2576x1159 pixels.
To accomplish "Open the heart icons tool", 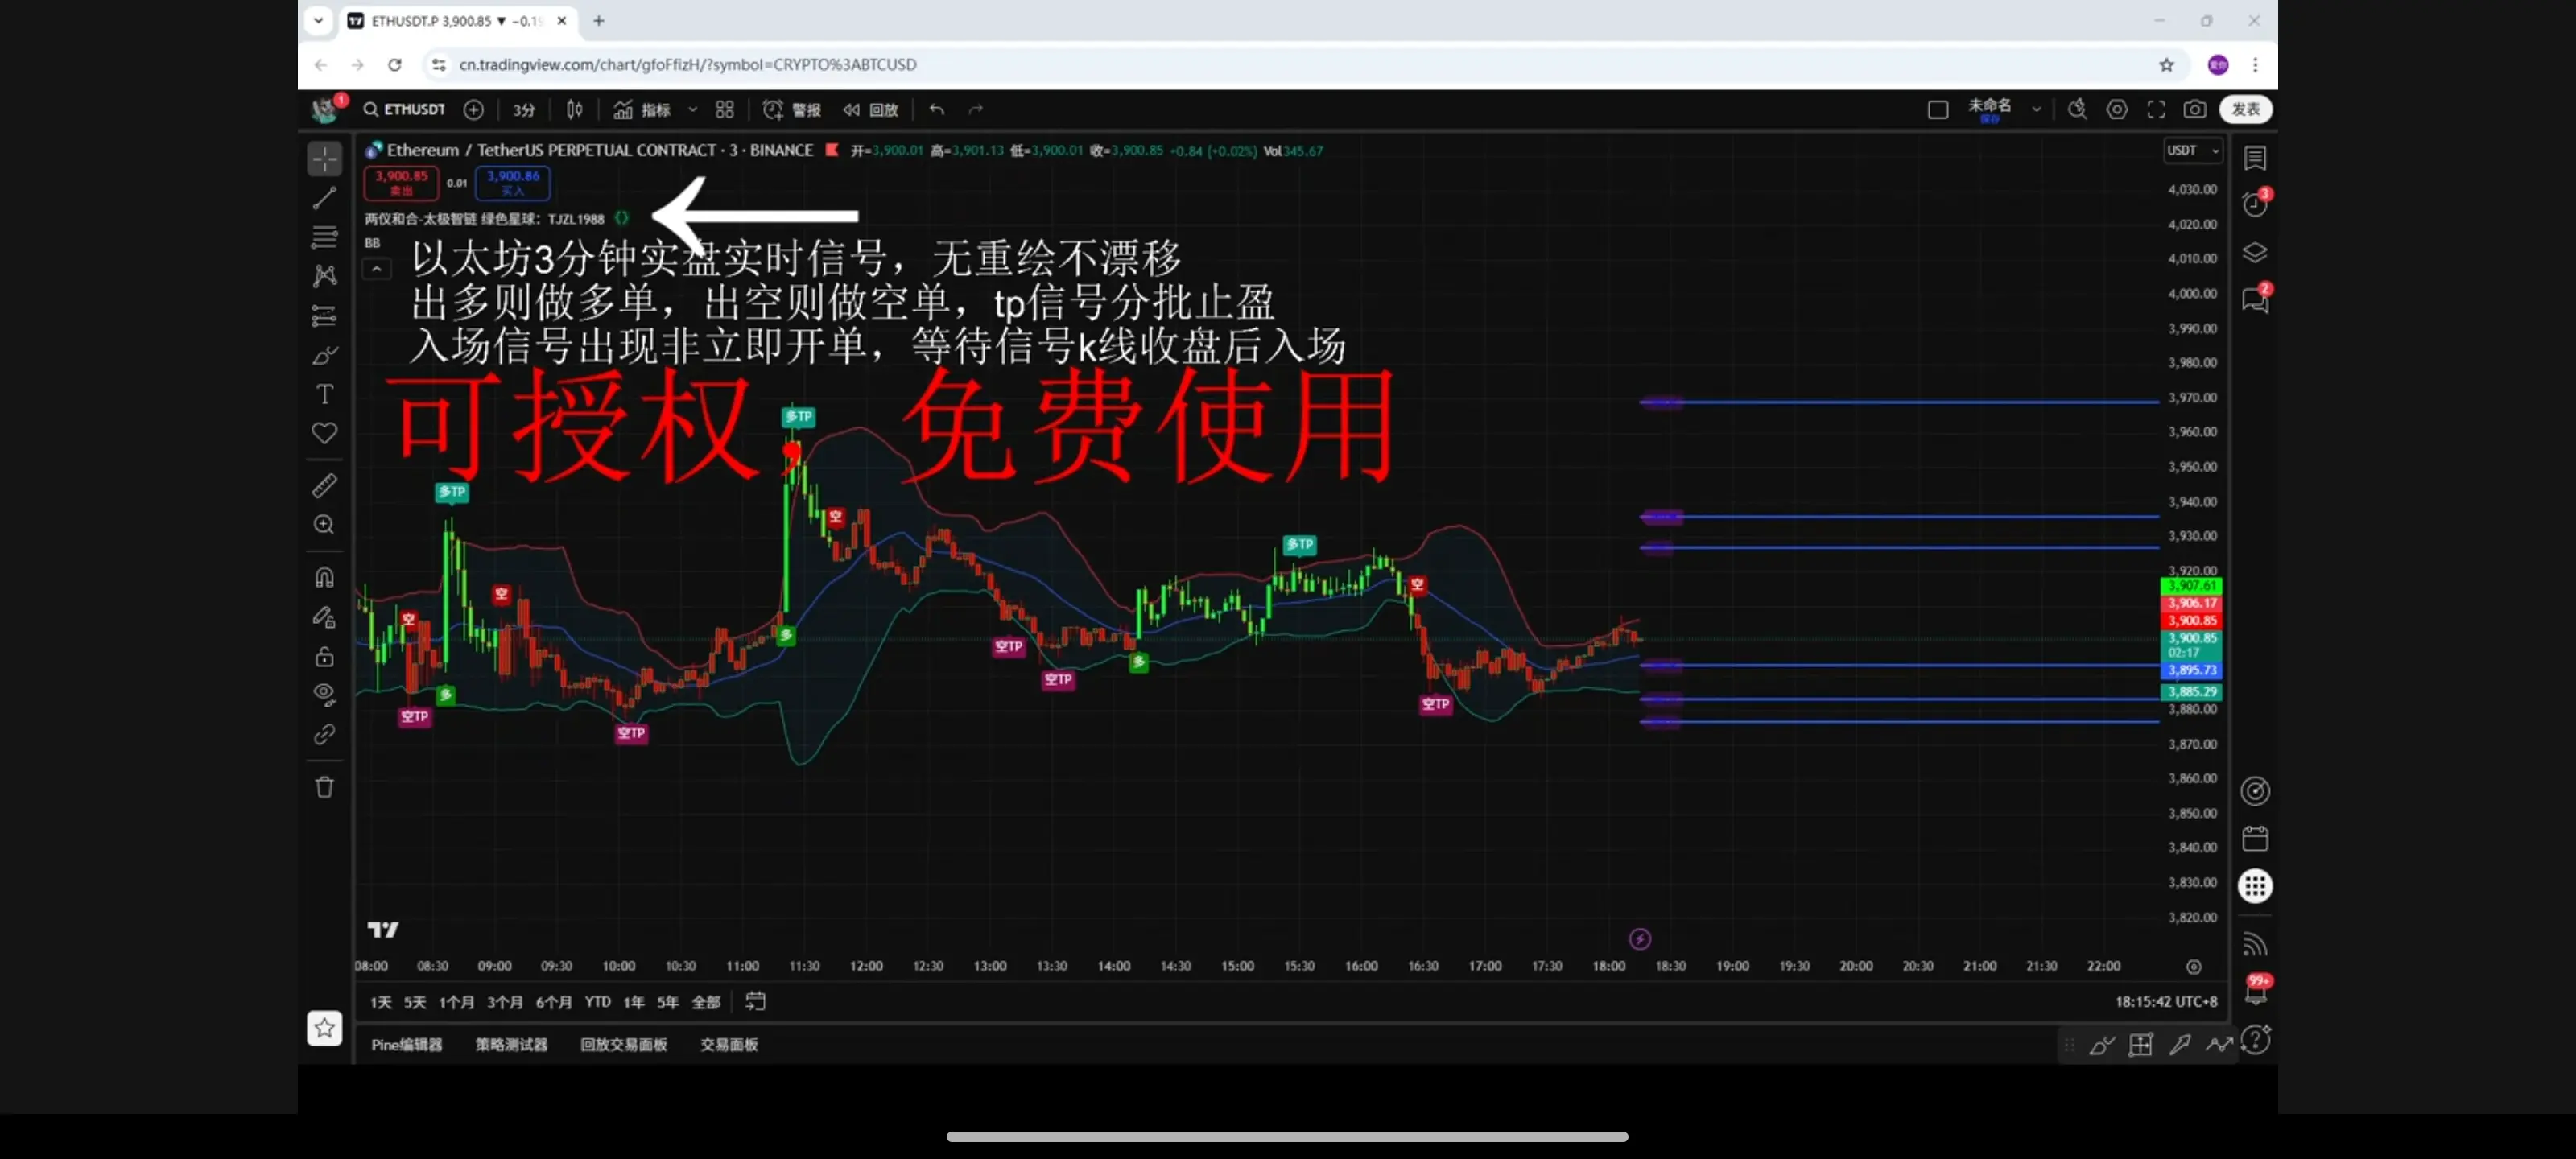I will pyautogui.click(x=324, y=433).
